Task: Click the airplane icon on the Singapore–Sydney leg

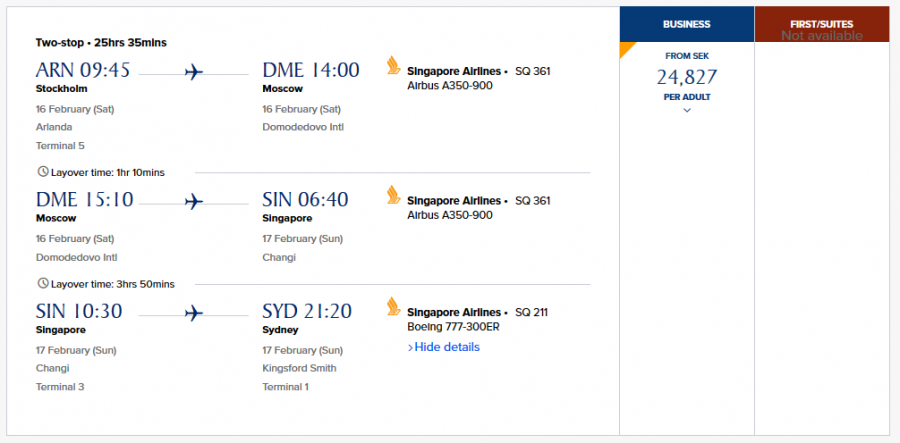Action: click(x=194, y=313)
